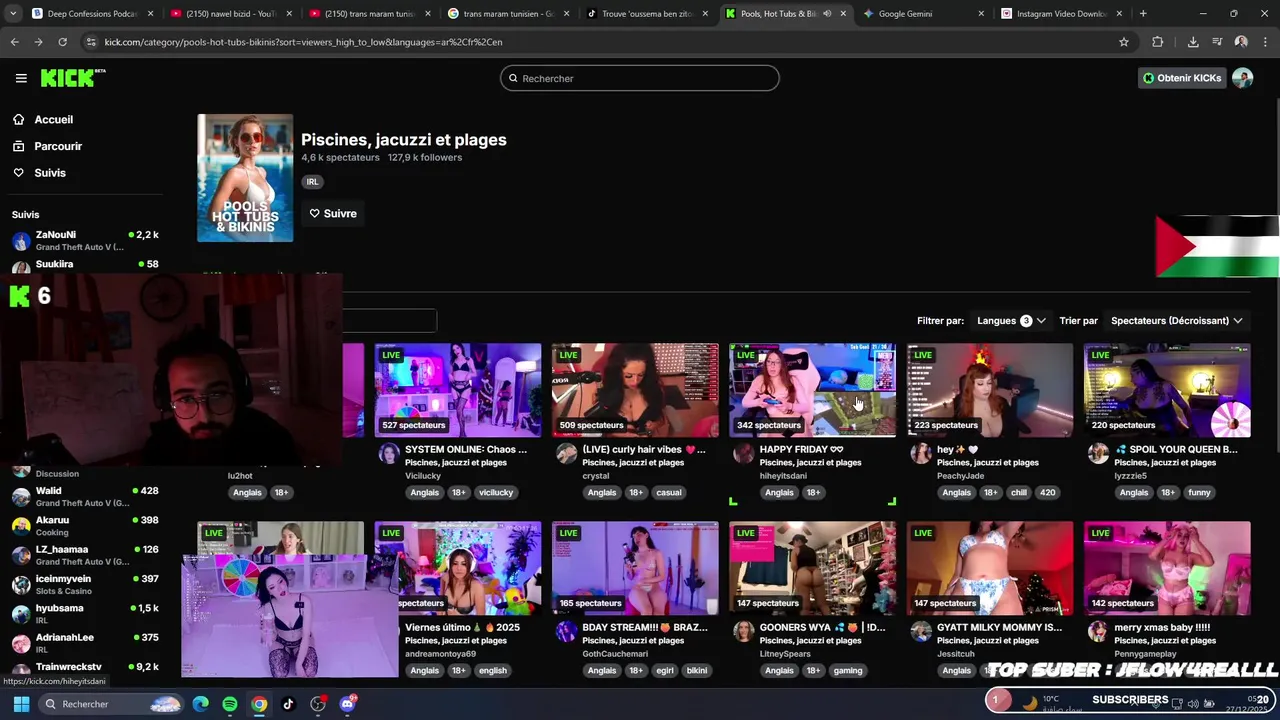Open a new browser tab with the plus button
This screenshot has width=1280, height=720.
click(1143, 14)
